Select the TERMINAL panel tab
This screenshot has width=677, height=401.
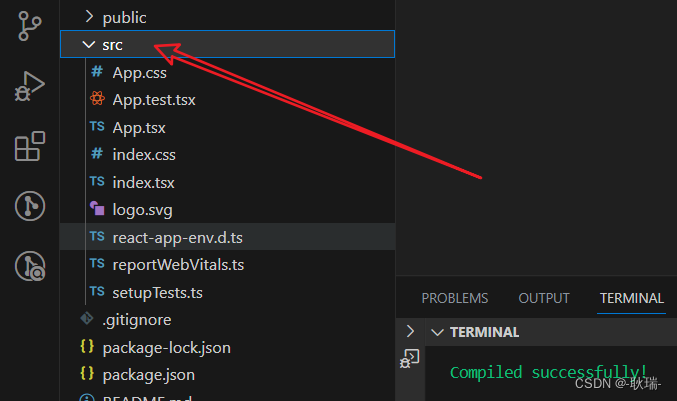pos(632,298)
